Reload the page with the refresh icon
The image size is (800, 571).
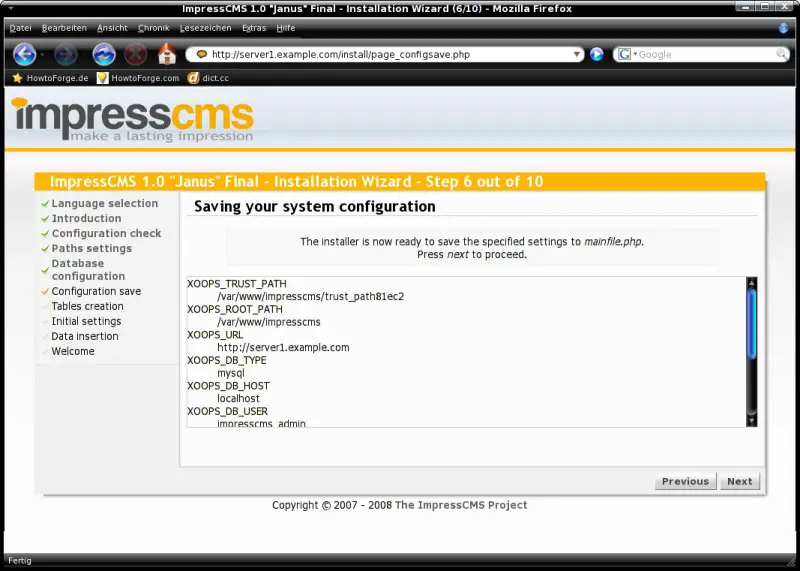pos(104,54)
